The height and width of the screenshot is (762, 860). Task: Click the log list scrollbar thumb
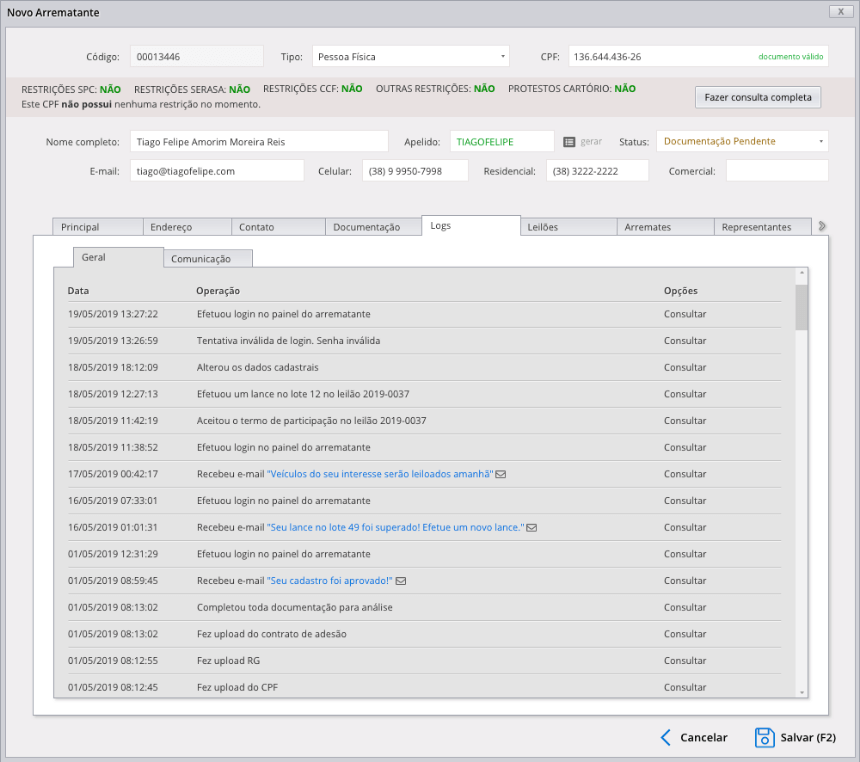point(801,307)
